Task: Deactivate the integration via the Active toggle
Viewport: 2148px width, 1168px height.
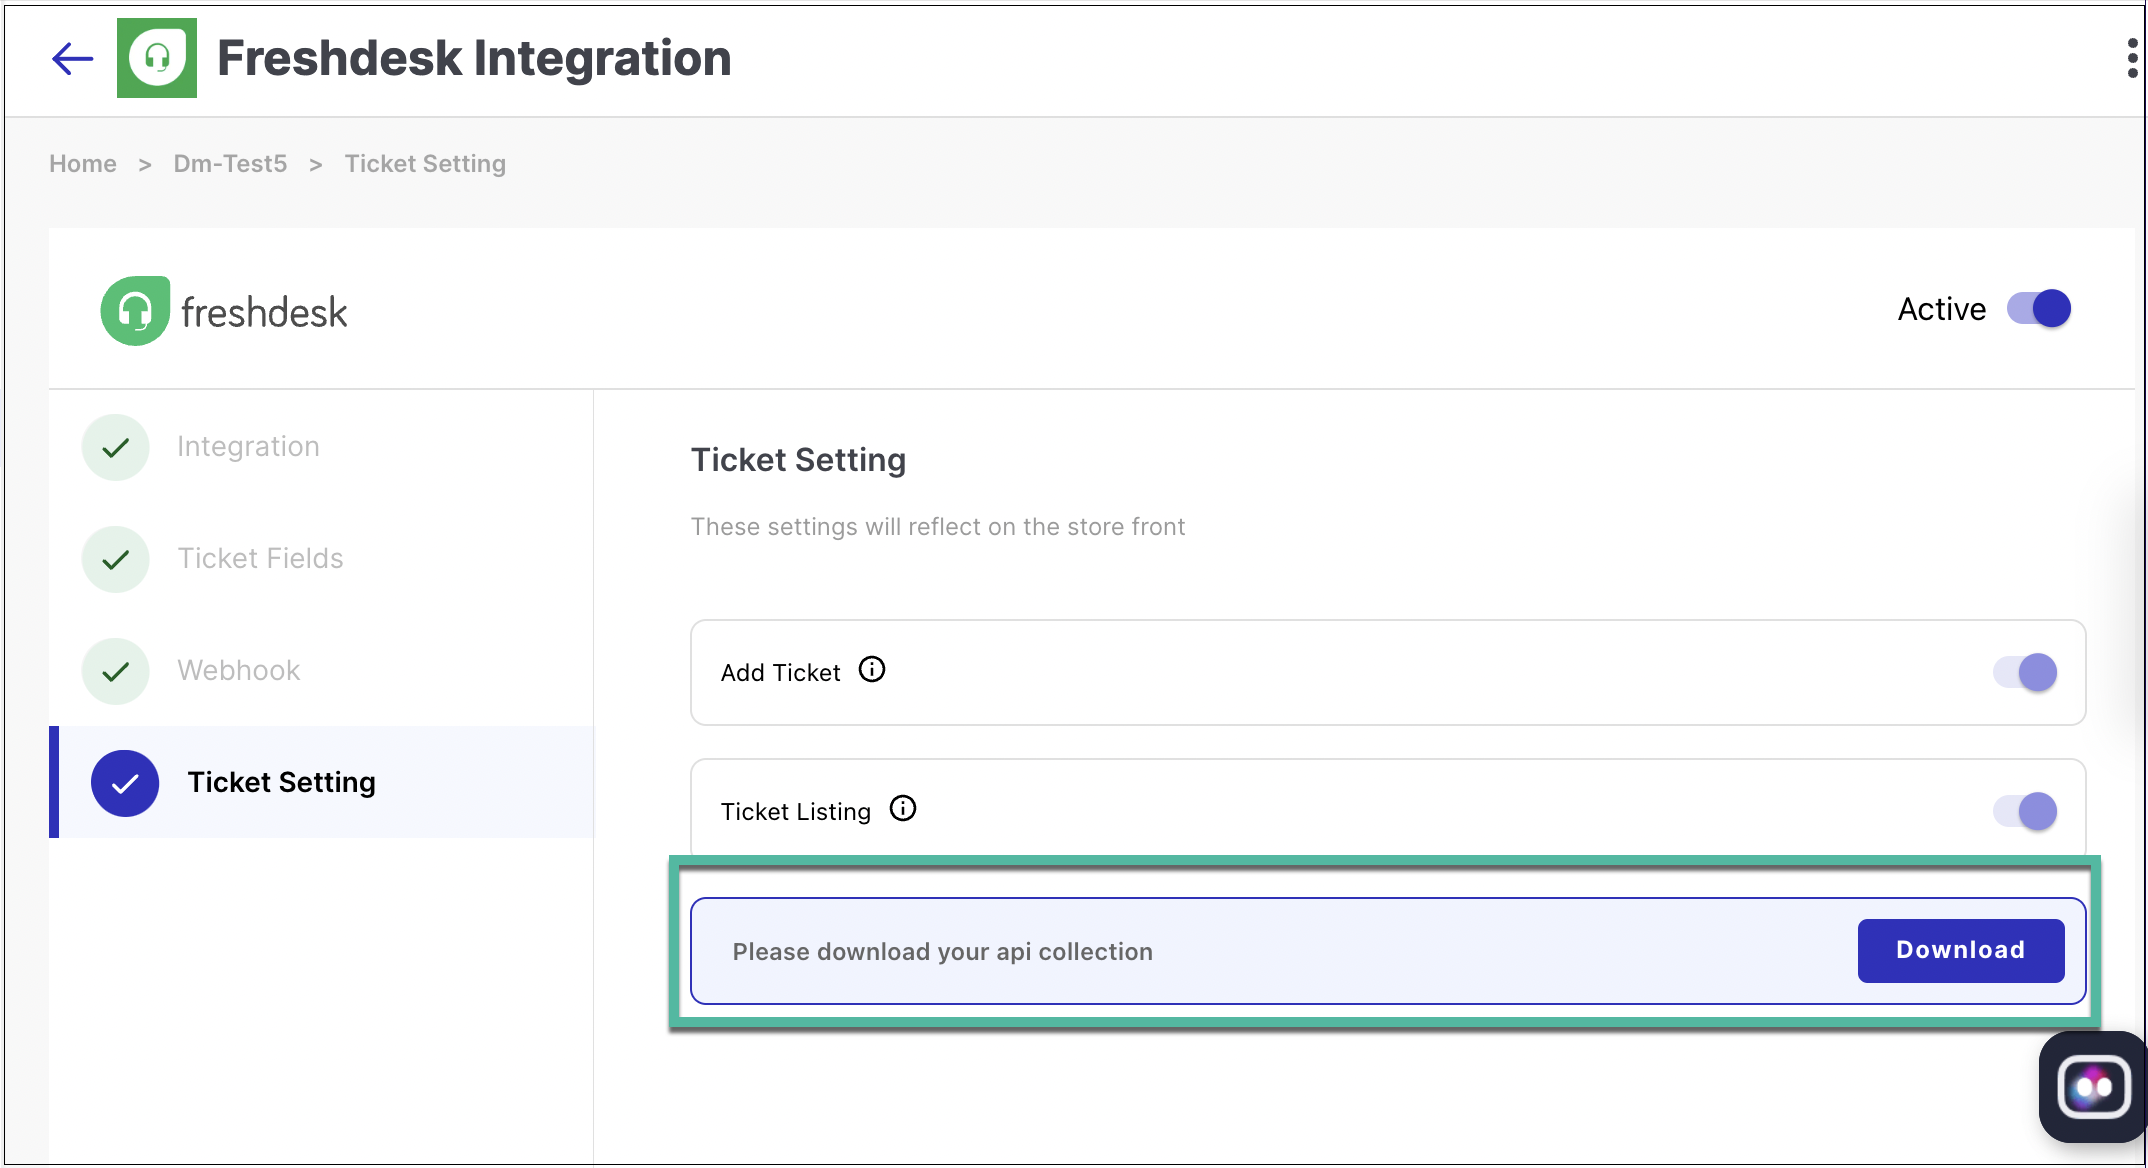Action: click(x=2038, y=308)
